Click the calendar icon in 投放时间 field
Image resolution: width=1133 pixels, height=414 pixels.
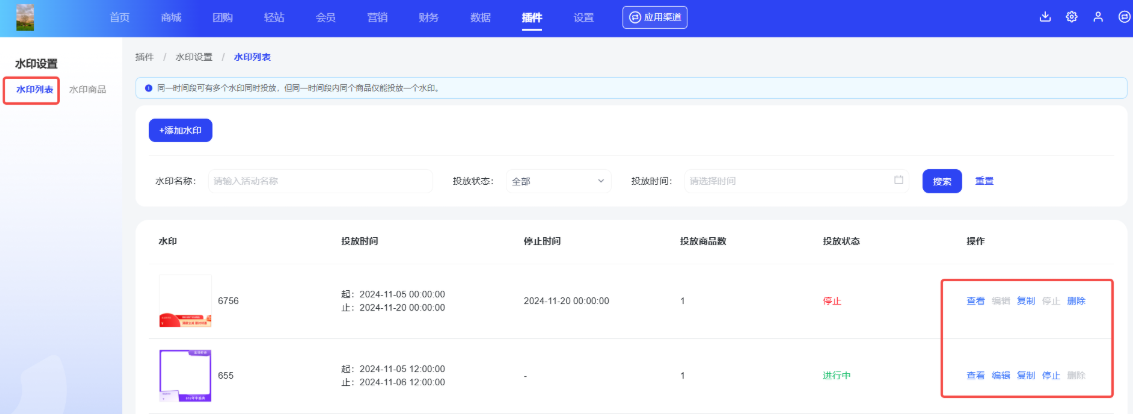tap(898, 181)
